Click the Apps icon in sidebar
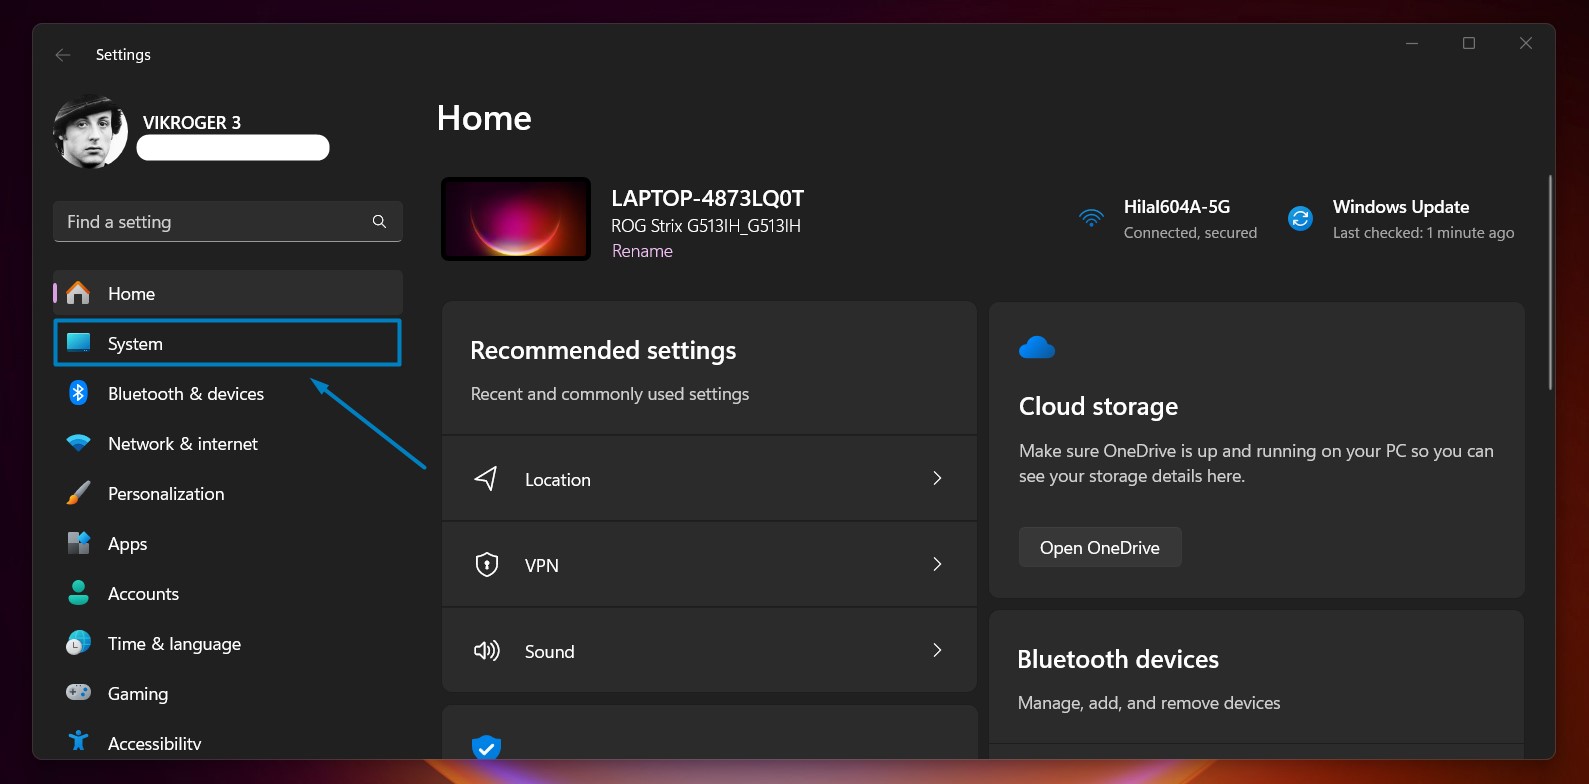The height and width of the screenshot is (784, 1589). tap(78, 543)
